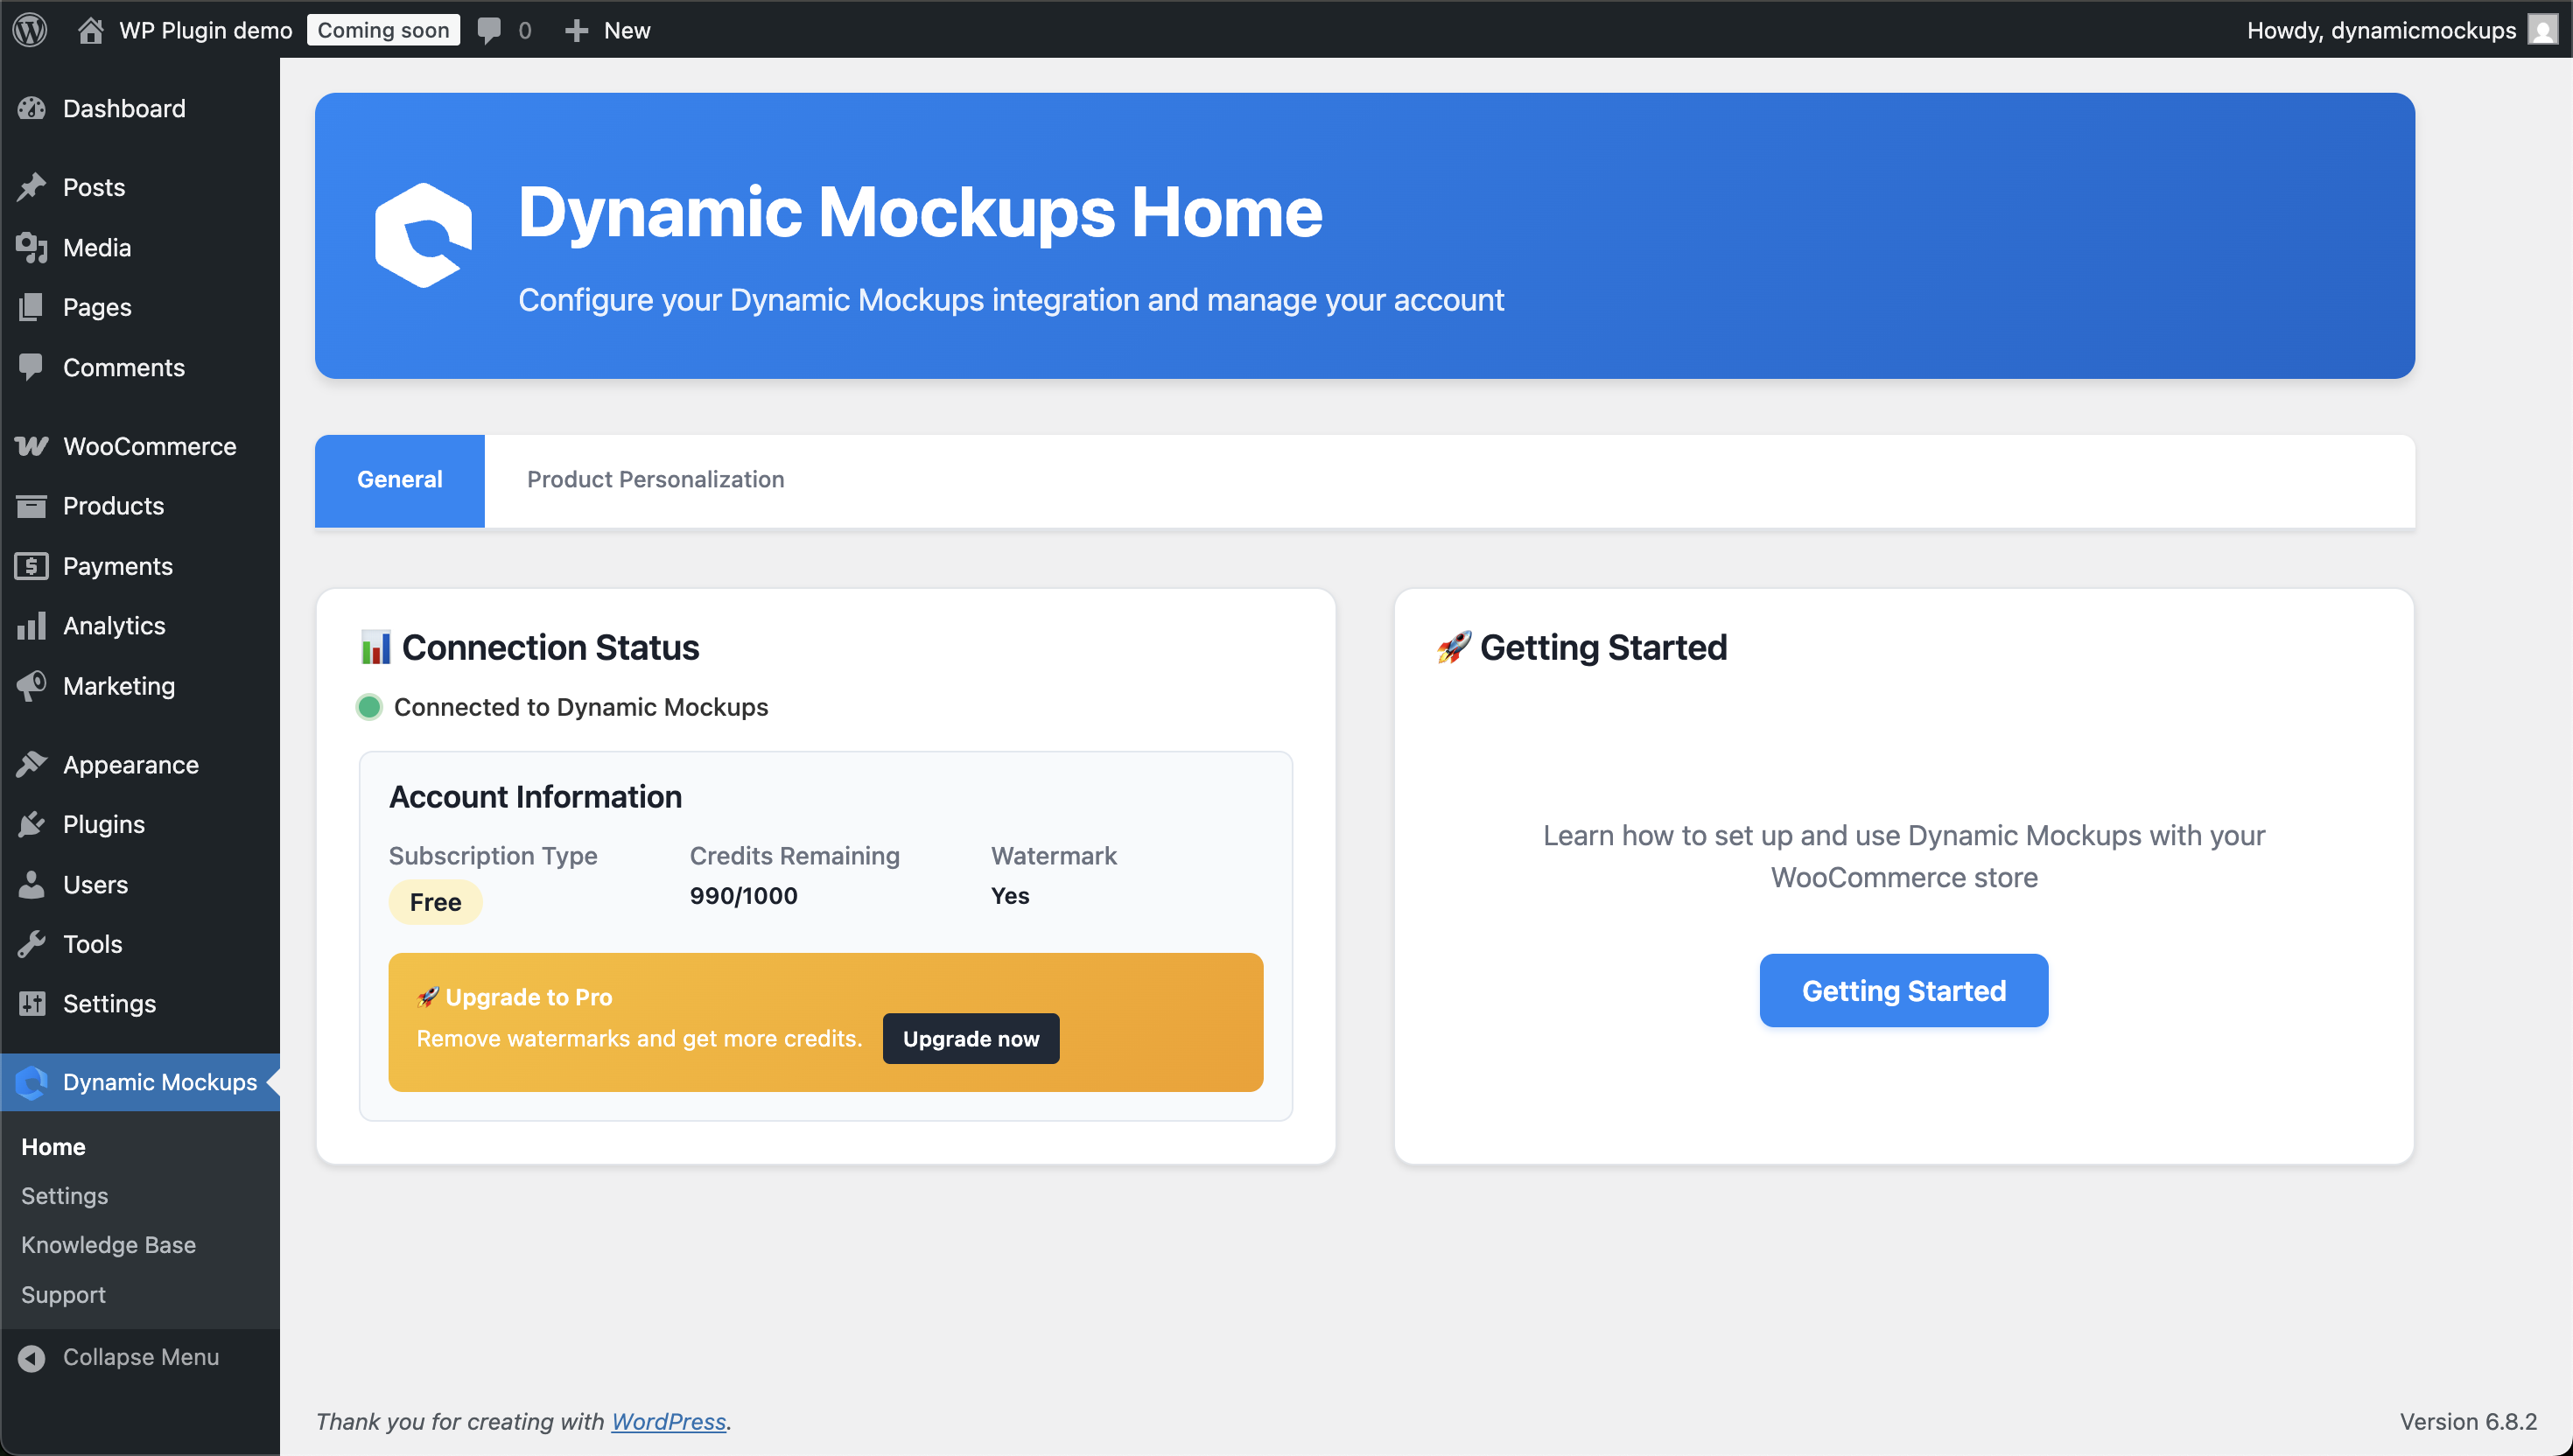Open the WooCommerce sidebar icon
Viewport: 2573px width, 1456px height.
tap(31, 446)
